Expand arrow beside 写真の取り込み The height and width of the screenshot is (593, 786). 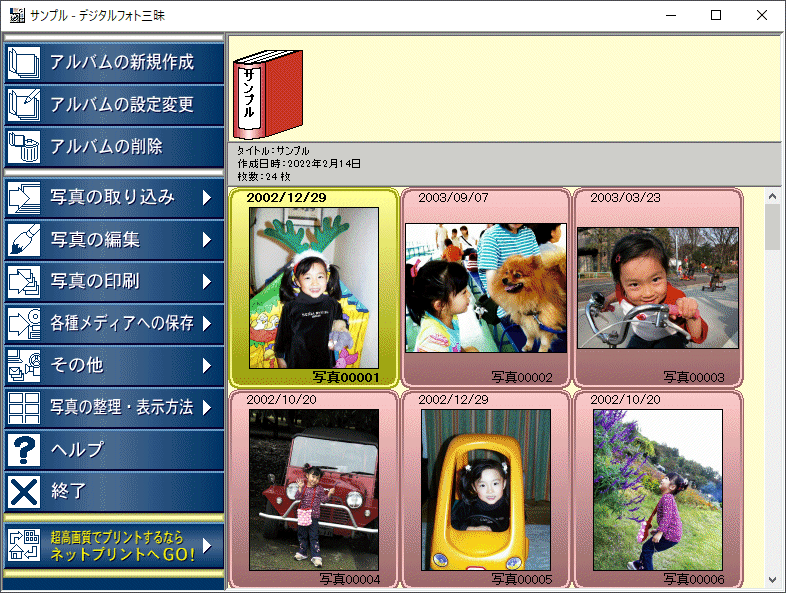(x=207, y=198)
